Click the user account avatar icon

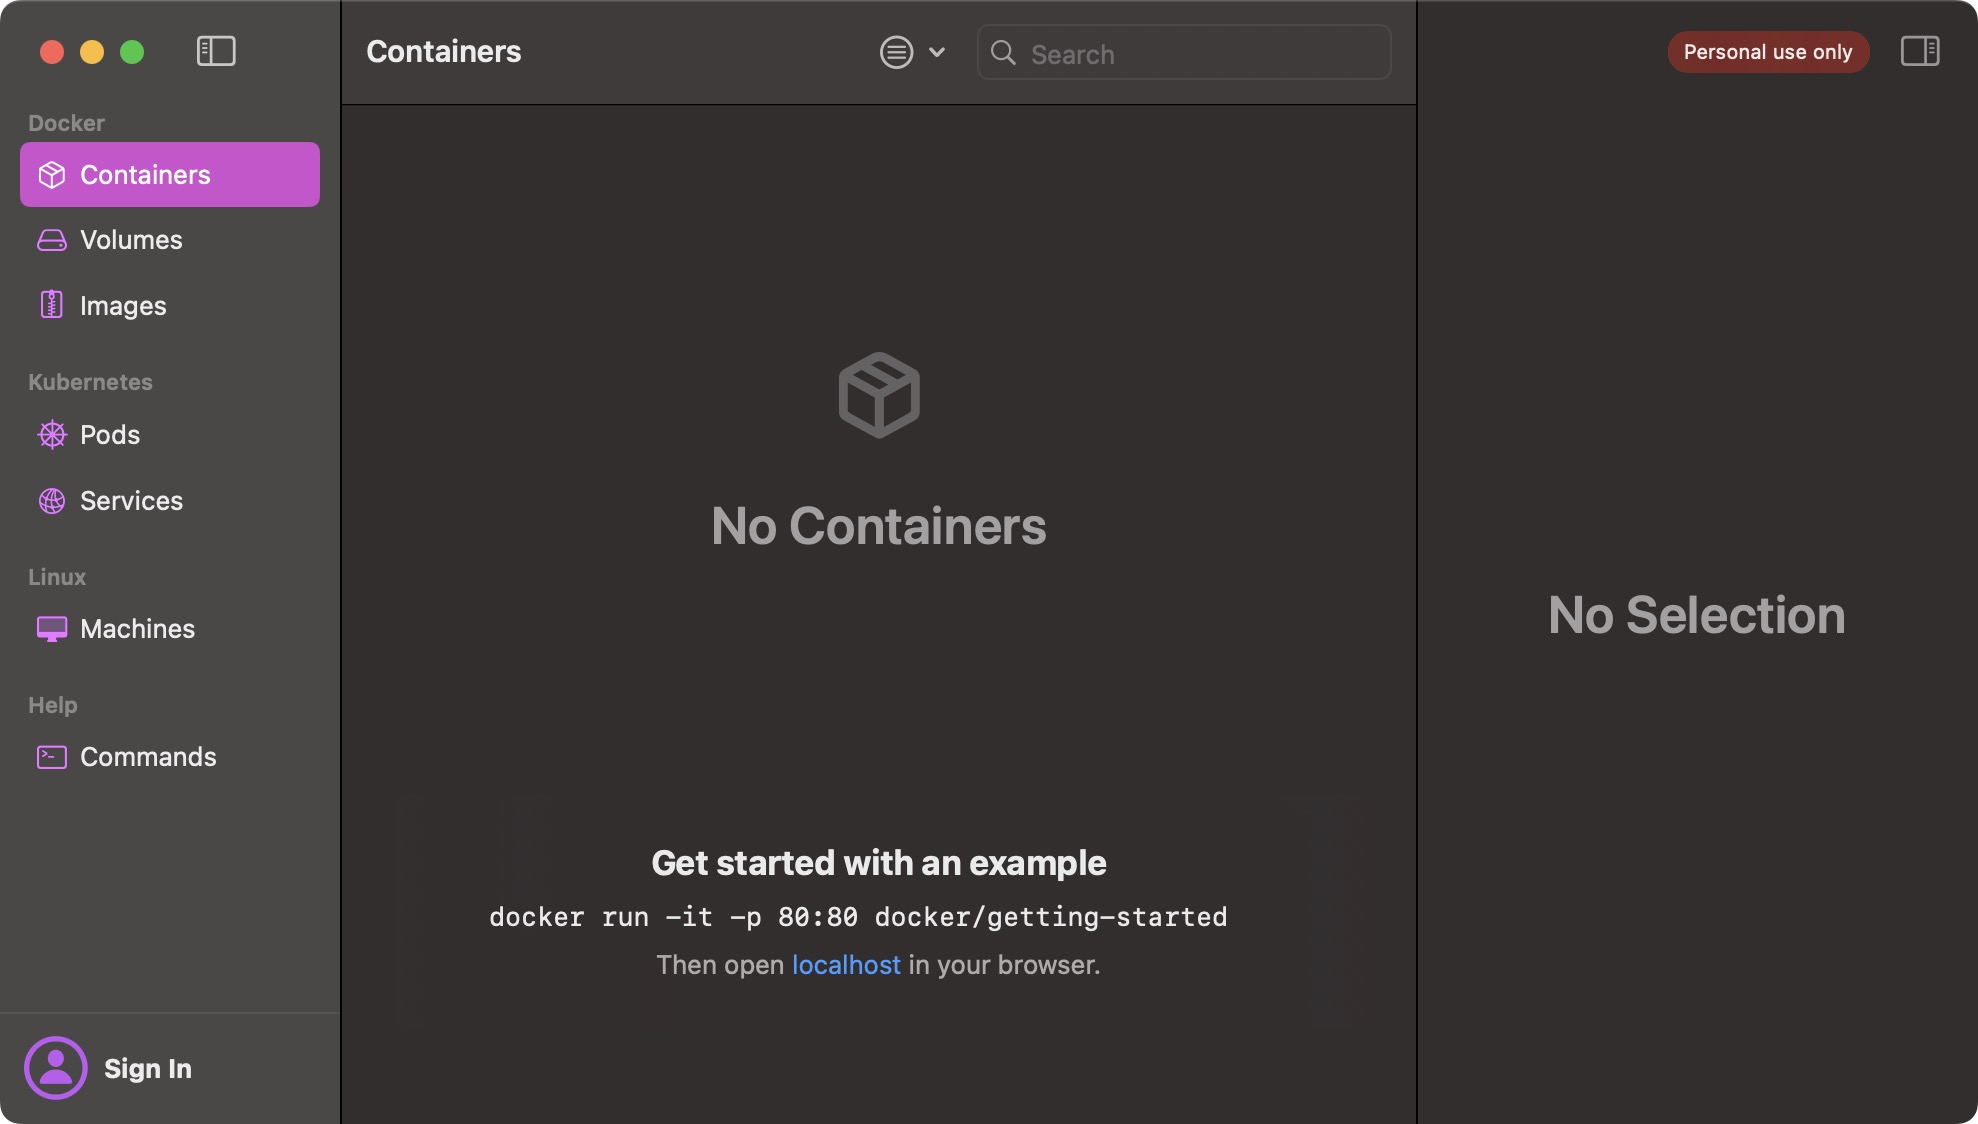[x=56, y=1068]
